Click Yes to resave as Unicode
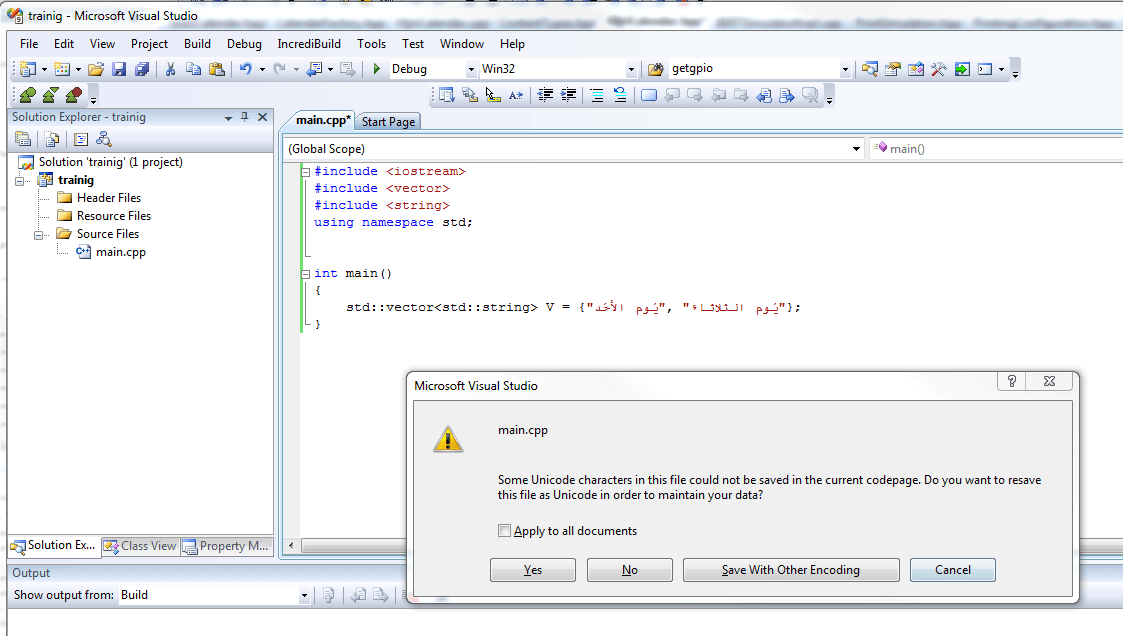The image size is (1123, 636). pos(533,570)
